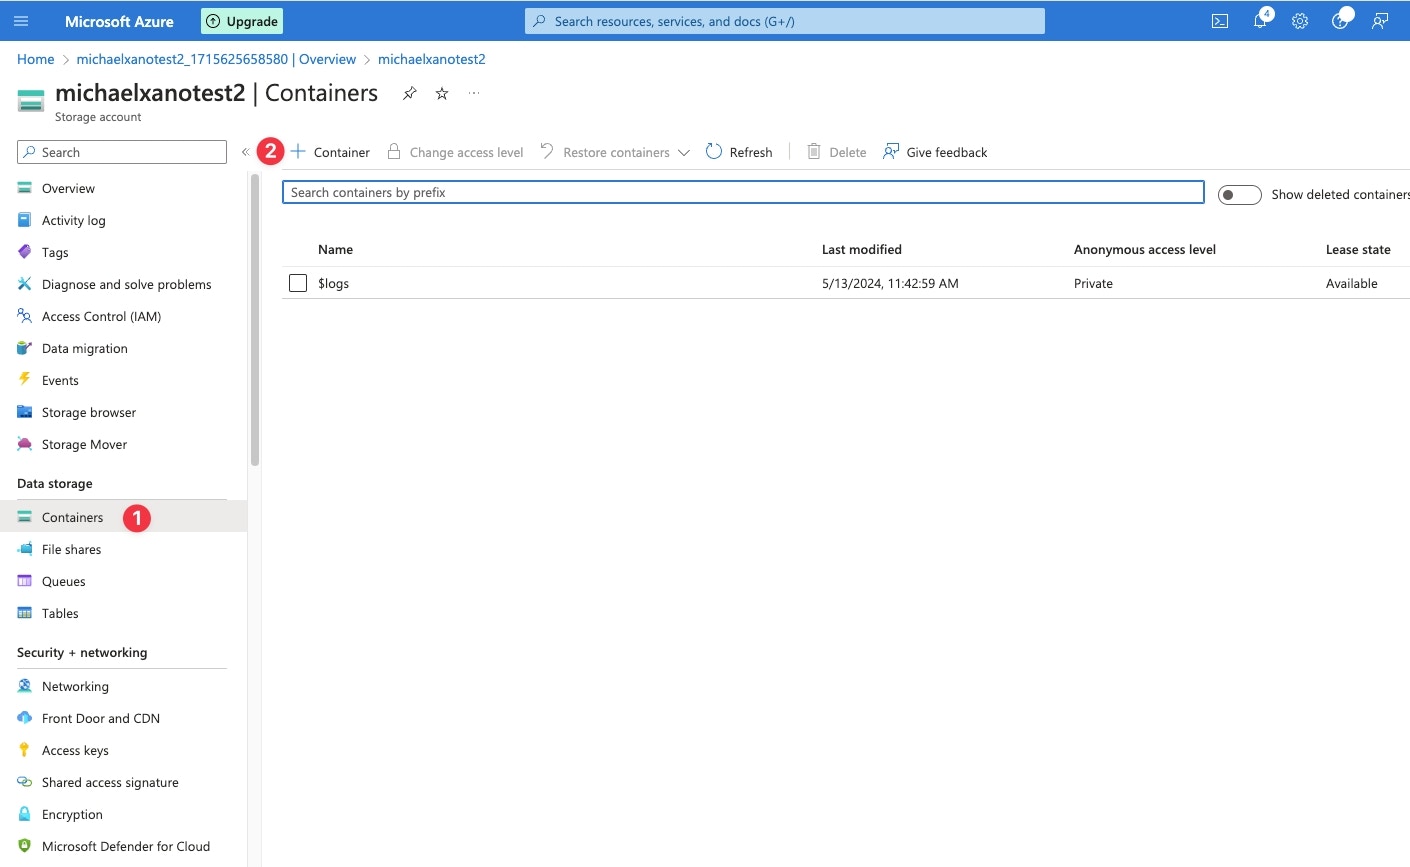Click the 'Available' lease state cell
Screen dimensions: 1410x867
(x=1352, y=283)
